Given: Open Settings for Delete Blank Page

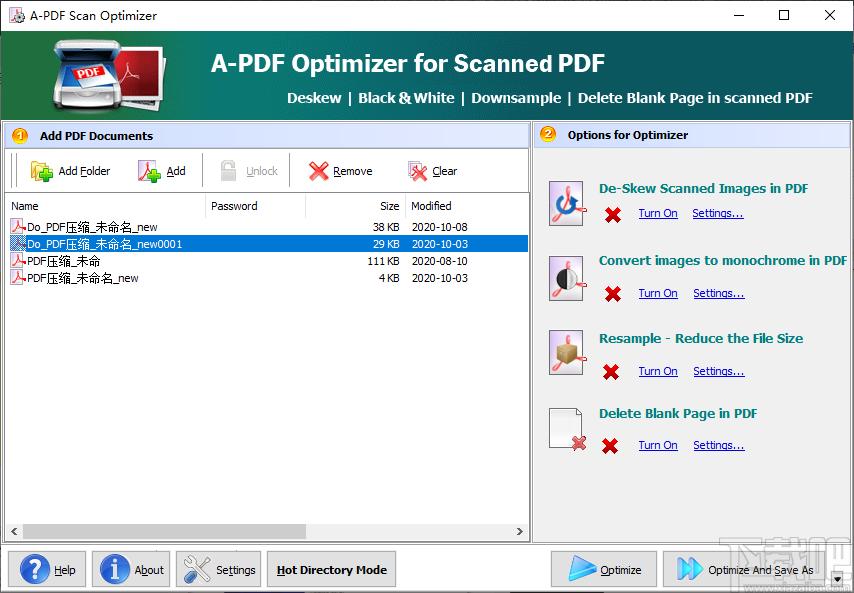Looking at the screenshot, I should coord(719,445).
